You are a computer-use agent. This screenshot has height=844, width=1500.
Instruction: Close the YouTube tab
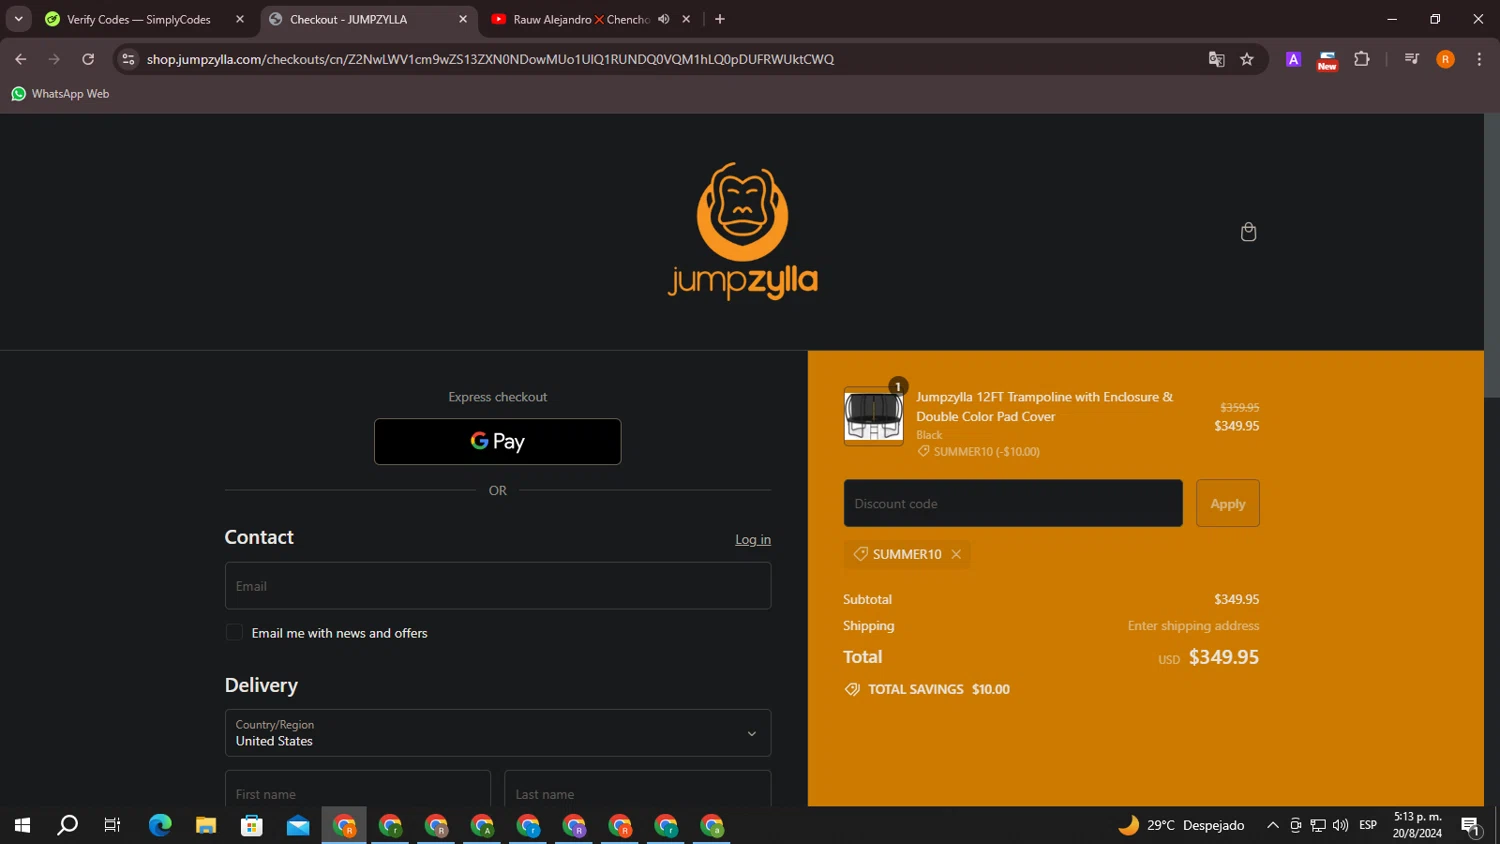686,19
